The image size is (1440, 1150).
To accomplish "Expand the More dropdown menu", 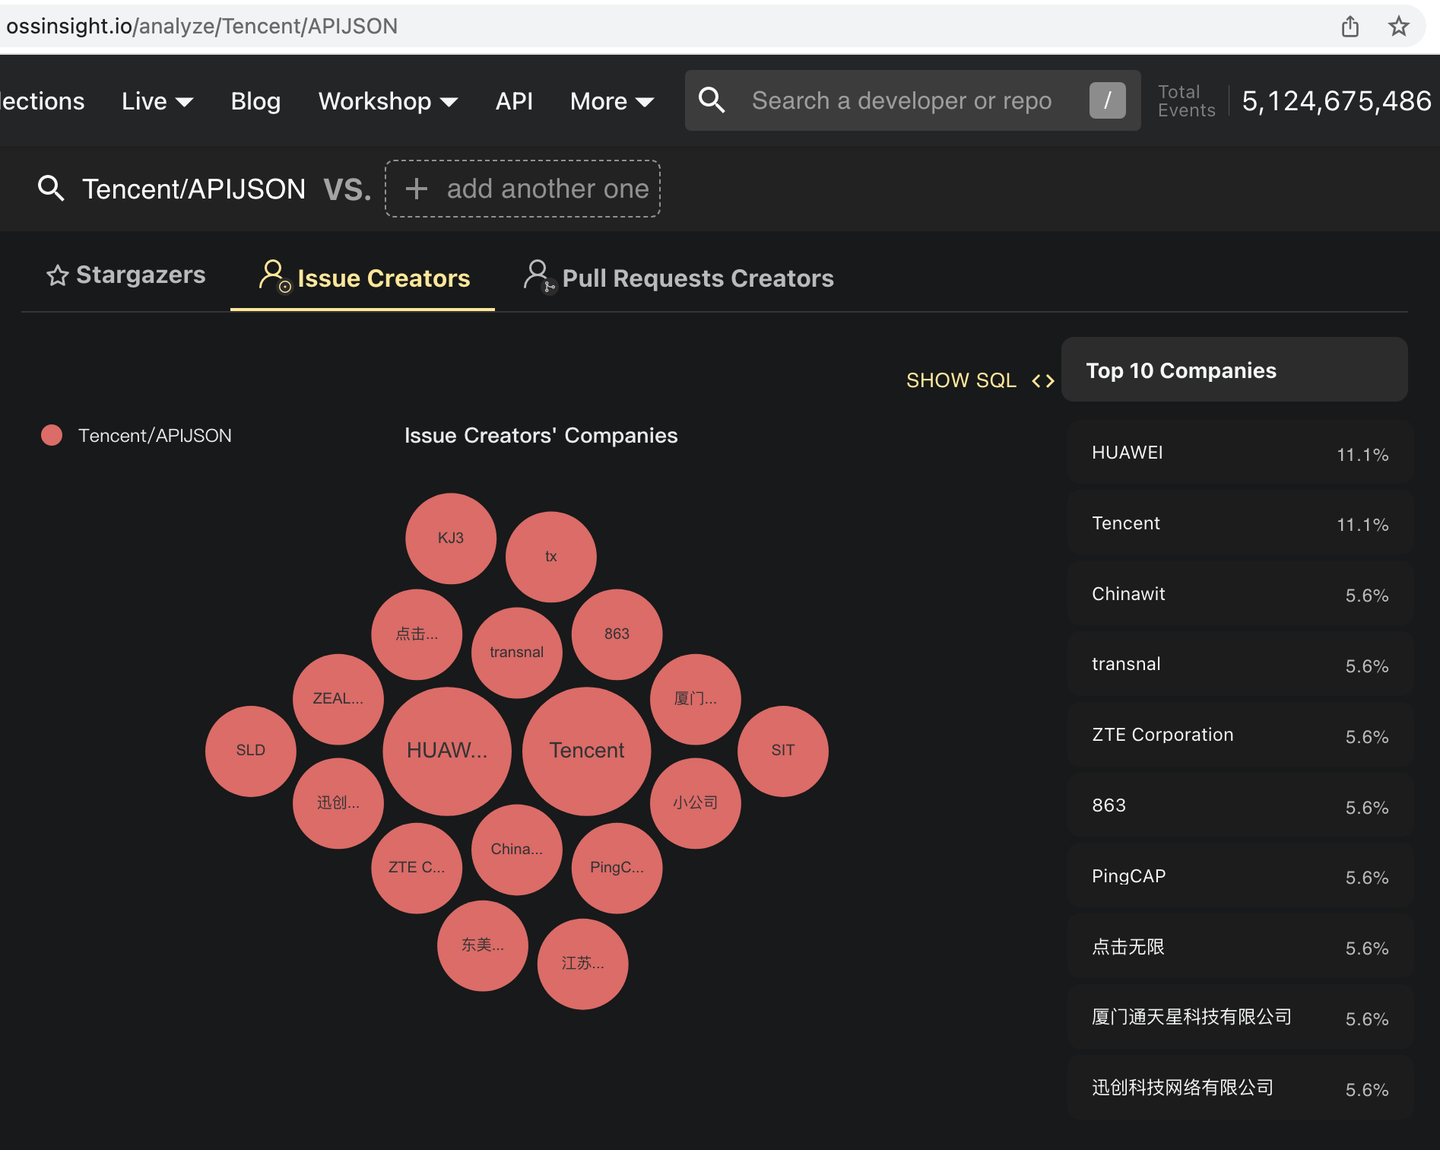I will [611, 101].
